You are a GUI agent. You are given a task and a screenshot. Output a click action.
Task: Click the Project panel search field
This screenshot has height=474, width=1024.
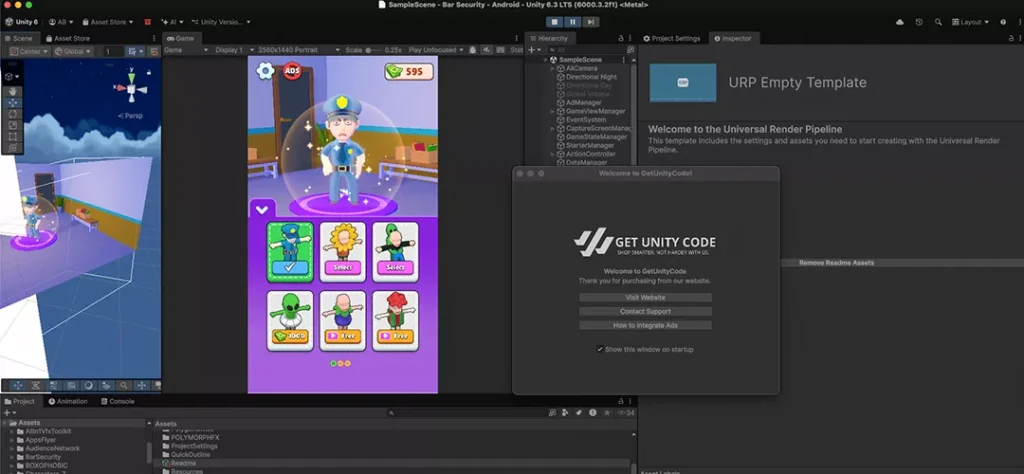(x=467, y=413)
